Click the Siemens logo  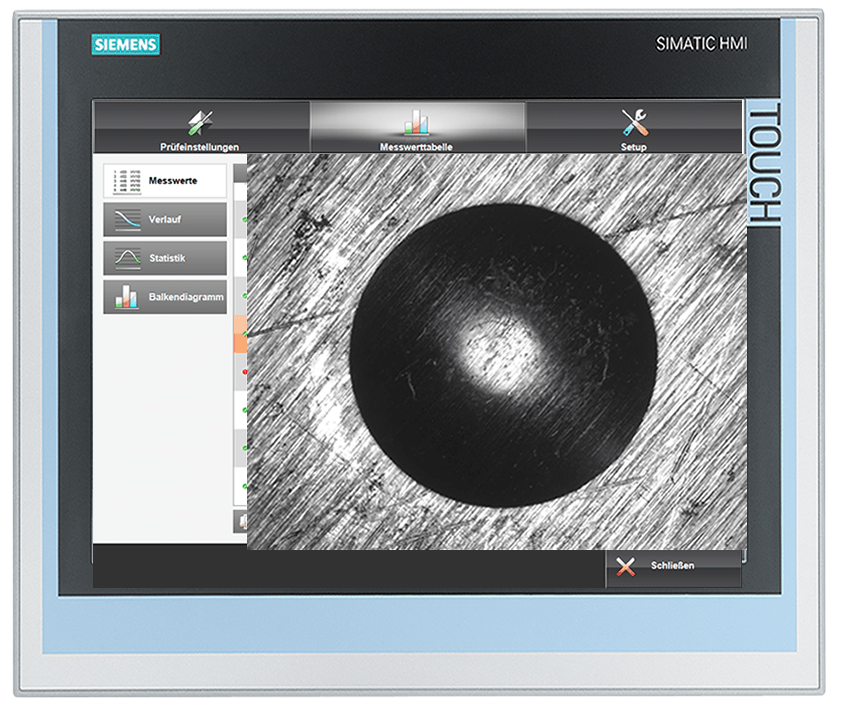[x=126, y=44]
